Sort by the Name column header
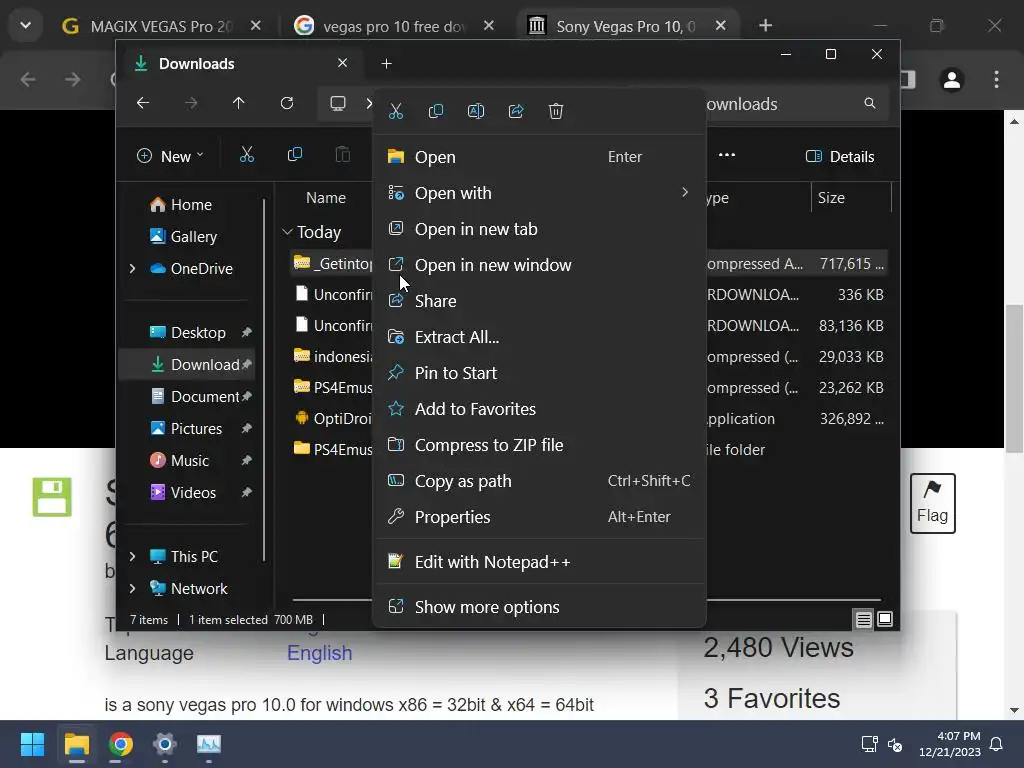Image resolution: width=1024 pixels, height=768 pixels. click(326, 198)
